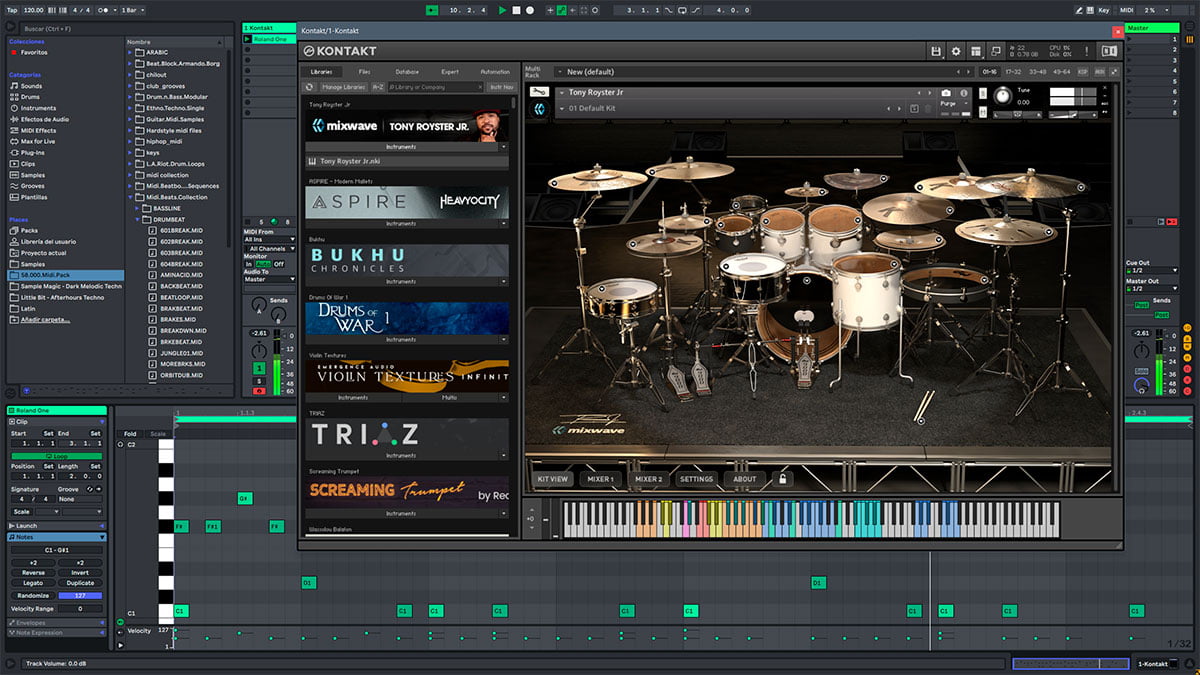Open the Grooves category
1200x675 pixels.
26,185
